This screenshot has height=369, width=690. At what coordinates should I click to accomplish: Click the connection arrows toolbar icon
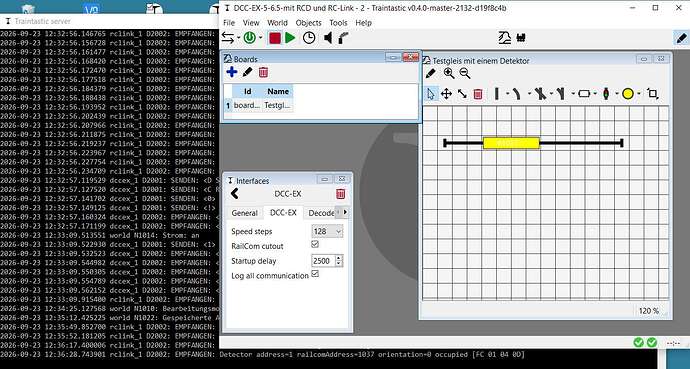228,38
